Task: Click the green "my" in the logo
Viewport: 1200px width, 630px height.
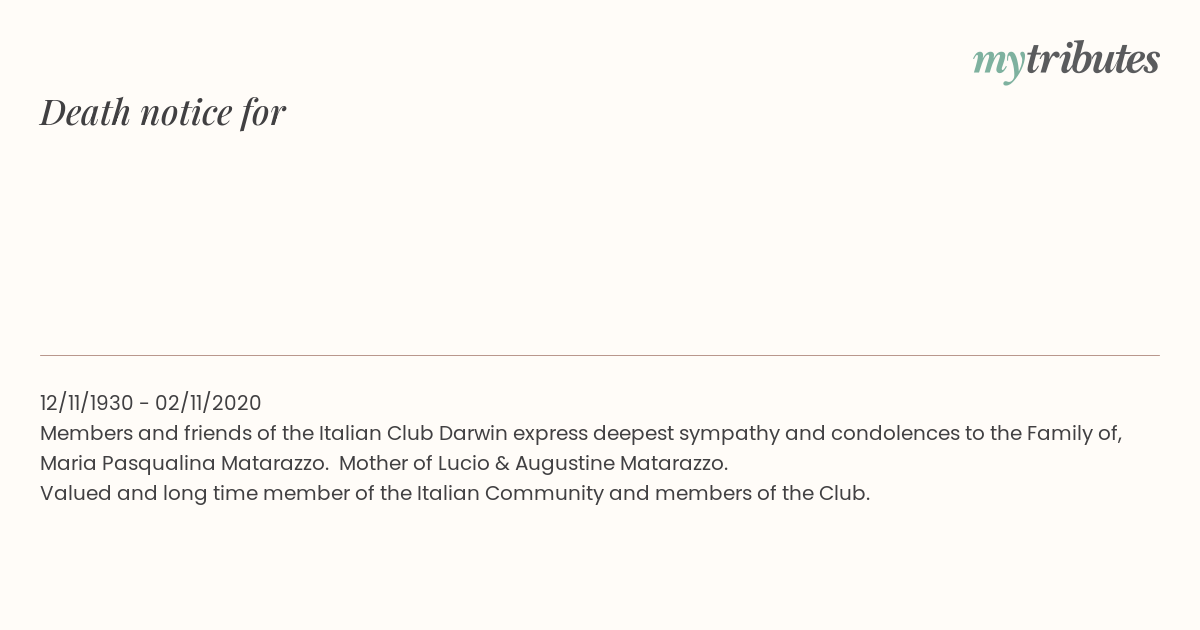Action: click(998, 64)
